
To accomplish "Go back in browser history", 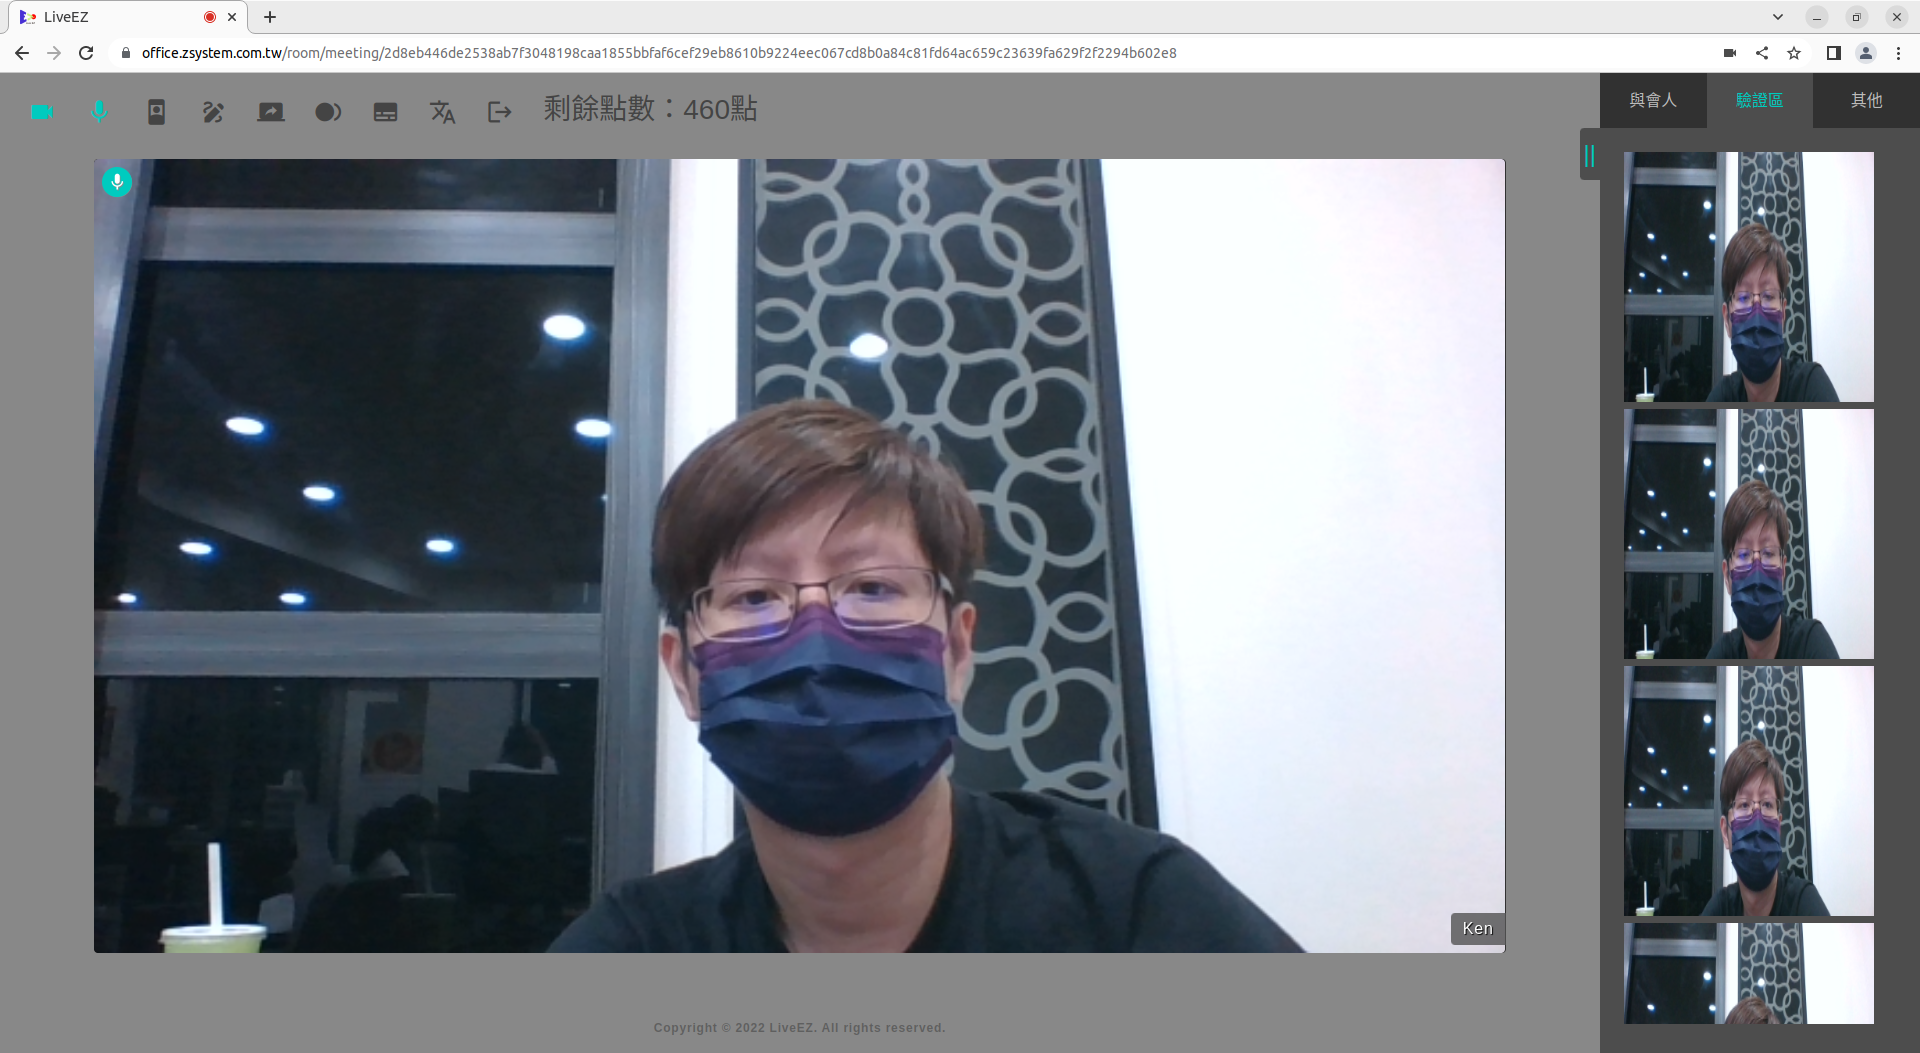I will pyautogui.click(x=22, y=53).
